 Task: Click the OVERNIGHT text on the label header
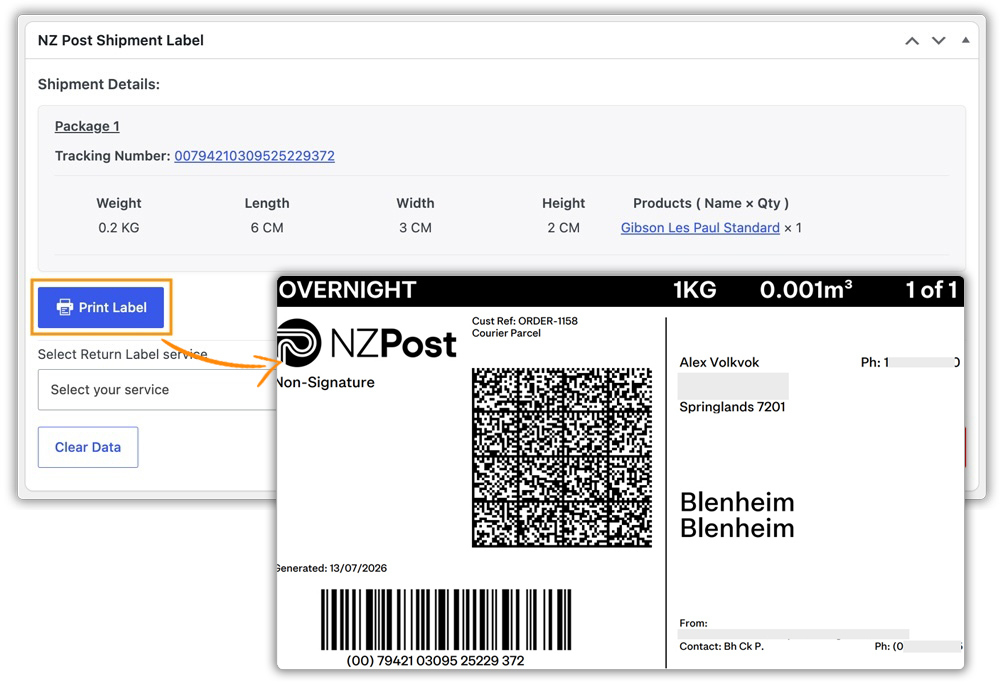[348, 290]
